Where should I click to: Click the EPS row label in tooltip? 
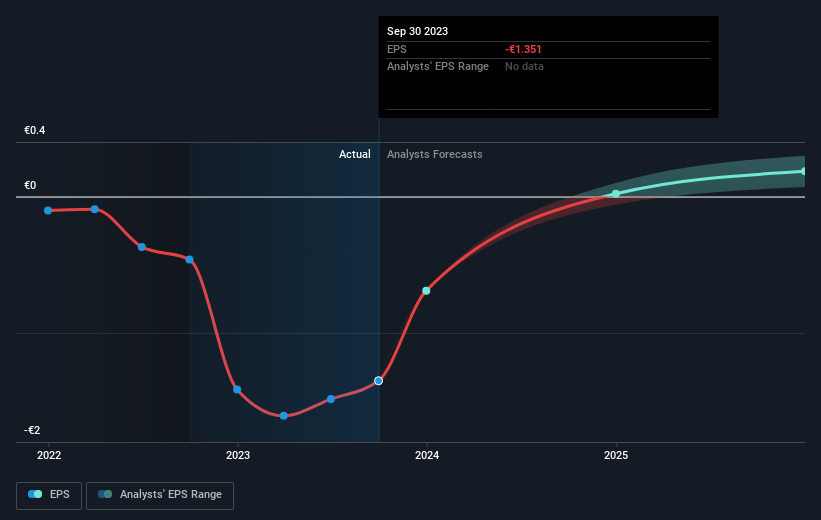tap(396, 49)
